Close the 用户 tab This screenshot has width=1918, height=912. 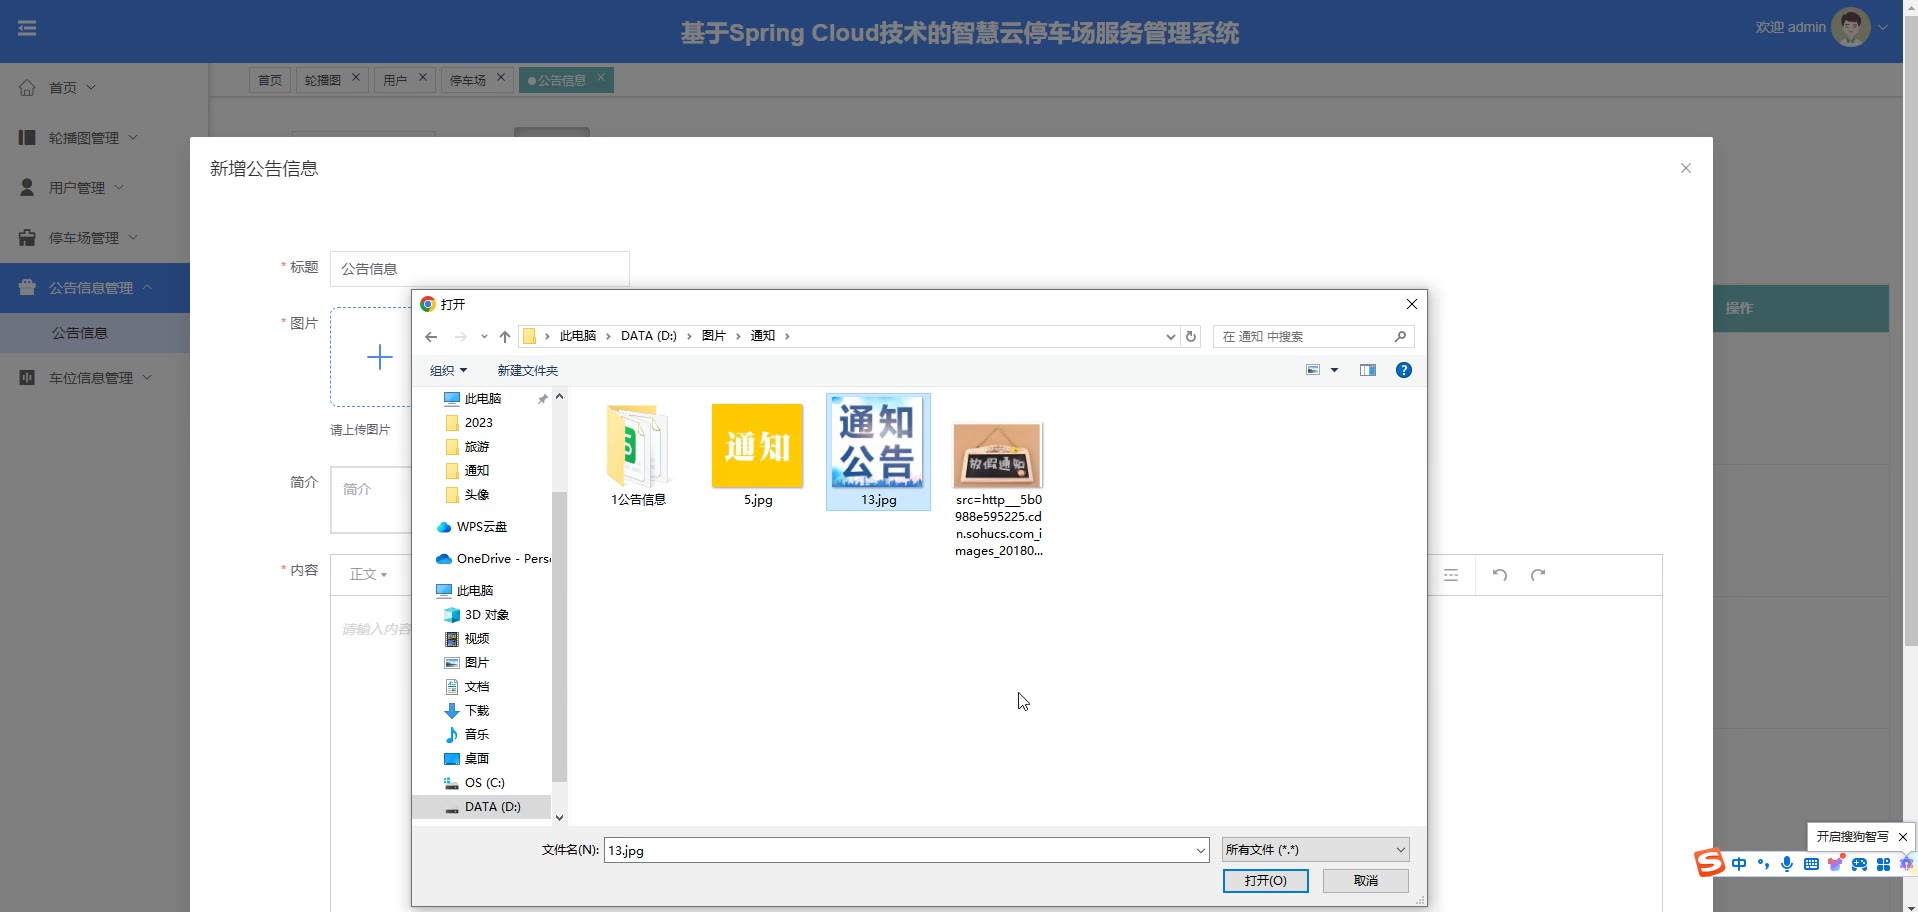click(x=423, y=77)
